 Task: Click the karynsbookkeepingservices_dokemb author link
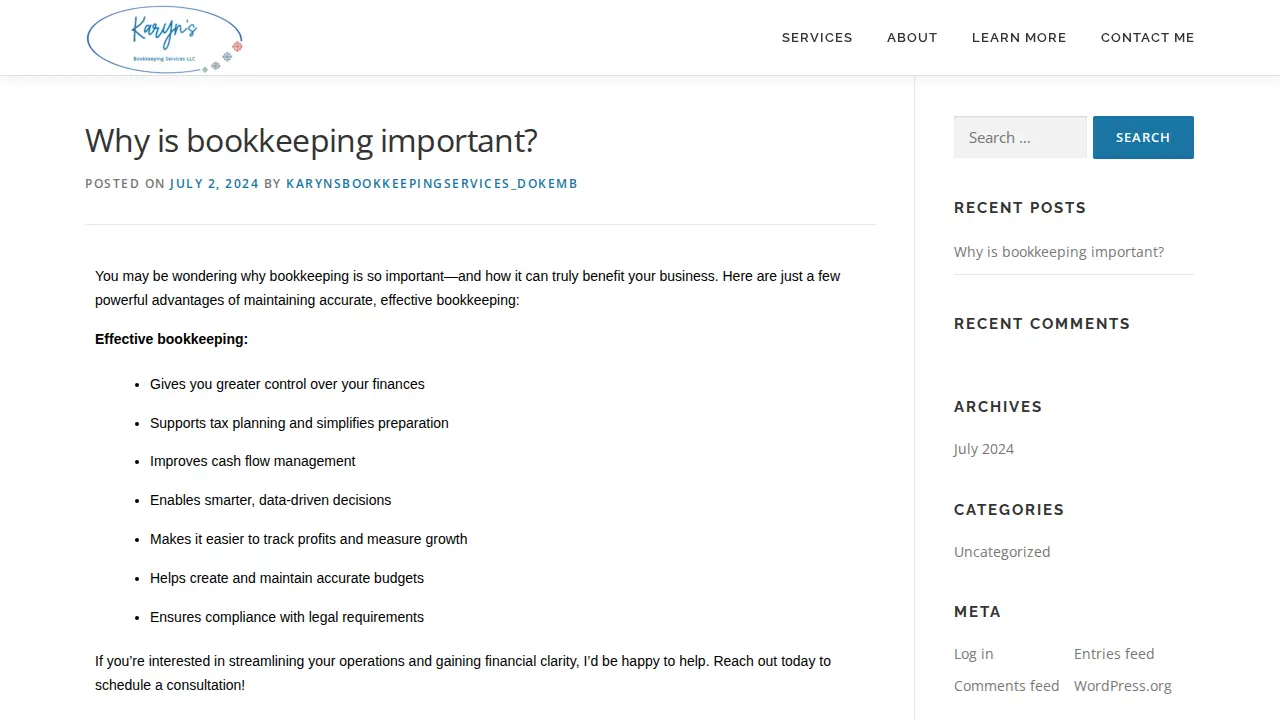tap(432, 184)
